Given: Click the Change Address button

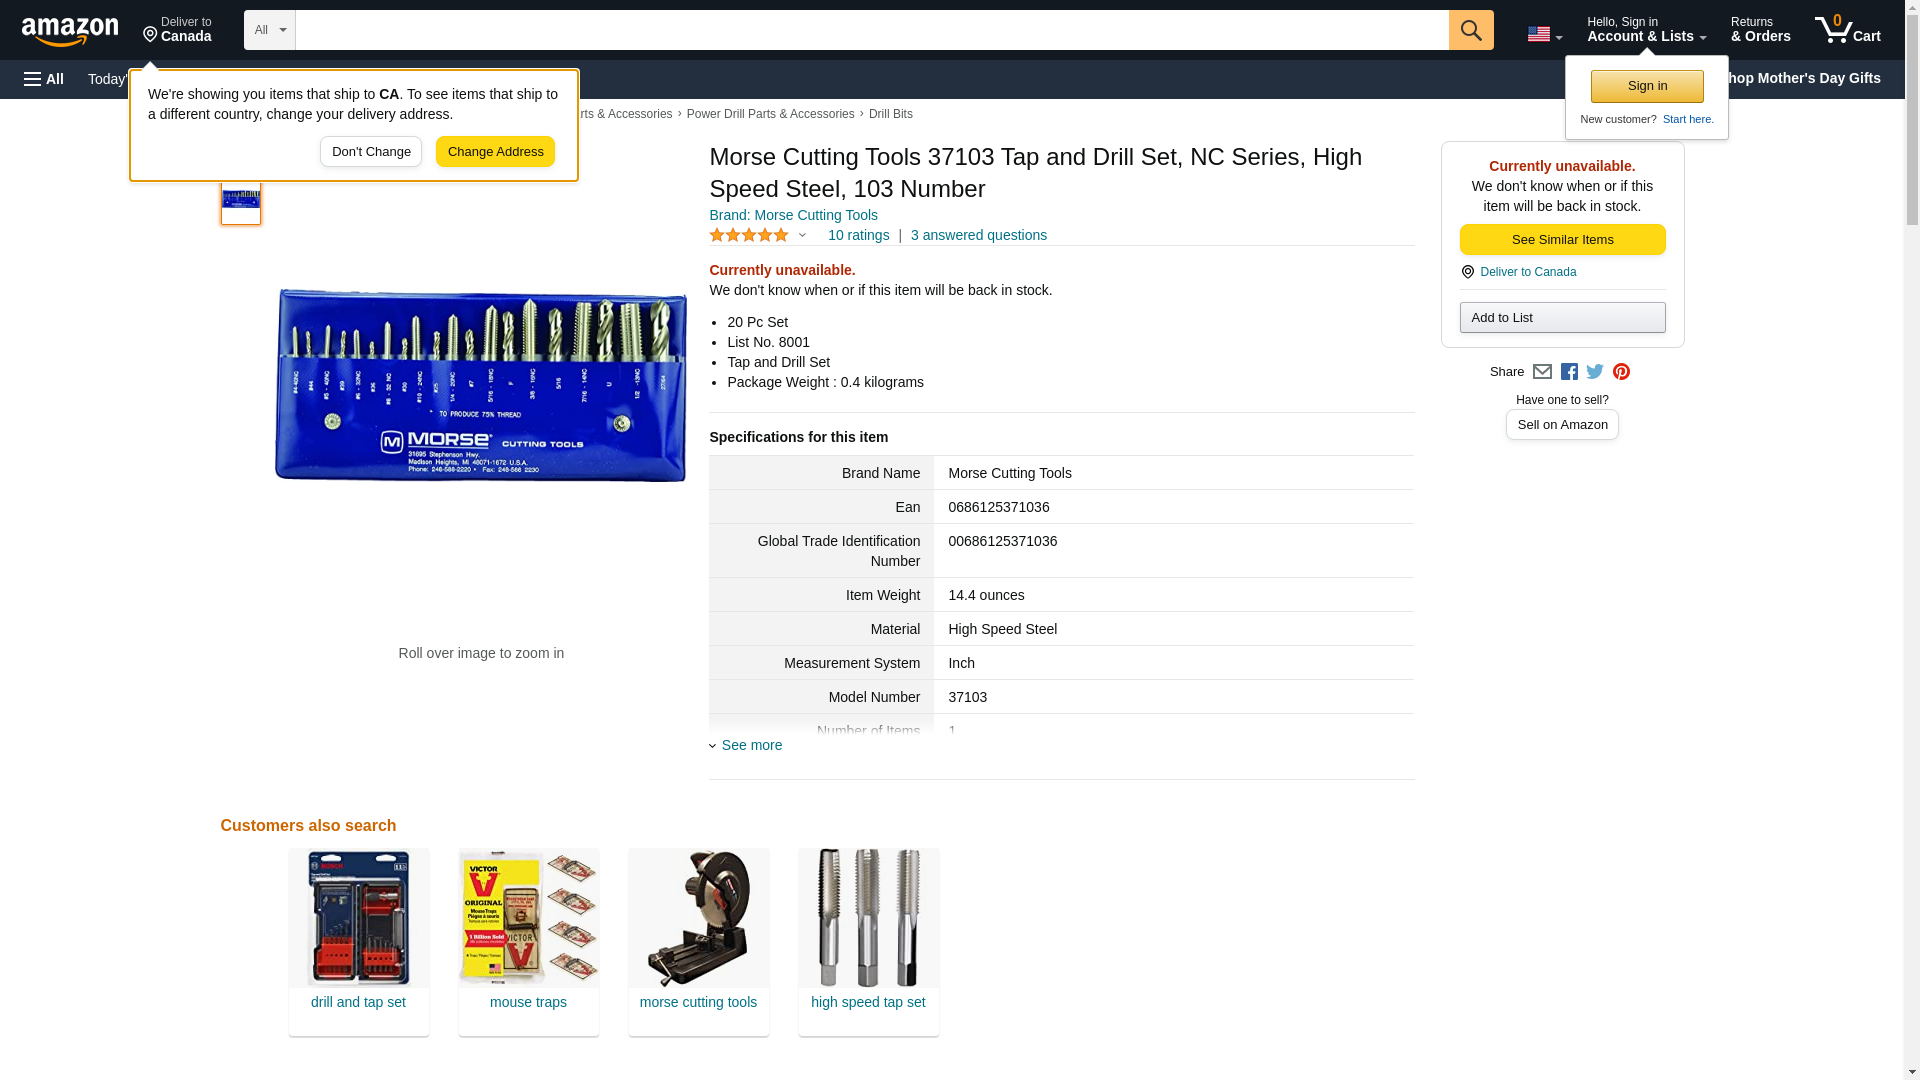Looking at the screenshot, I should (495, 152).
